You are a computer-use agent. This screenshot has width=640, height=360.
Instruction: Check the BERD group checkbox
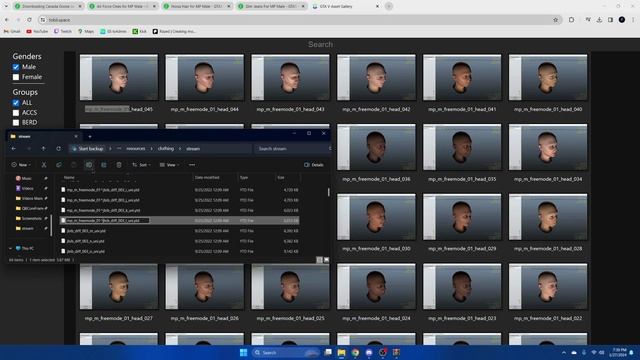(x=16, y=122)
